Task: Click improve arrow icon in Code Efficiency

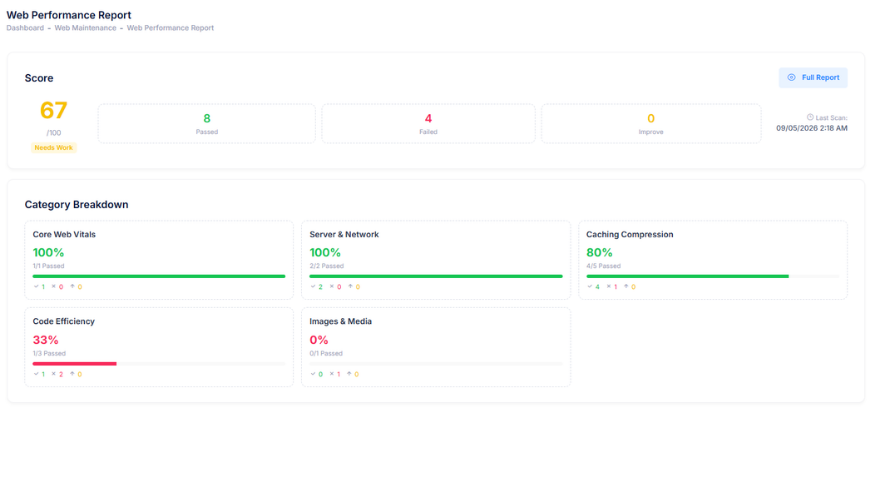Action: [x=72, y=374]
